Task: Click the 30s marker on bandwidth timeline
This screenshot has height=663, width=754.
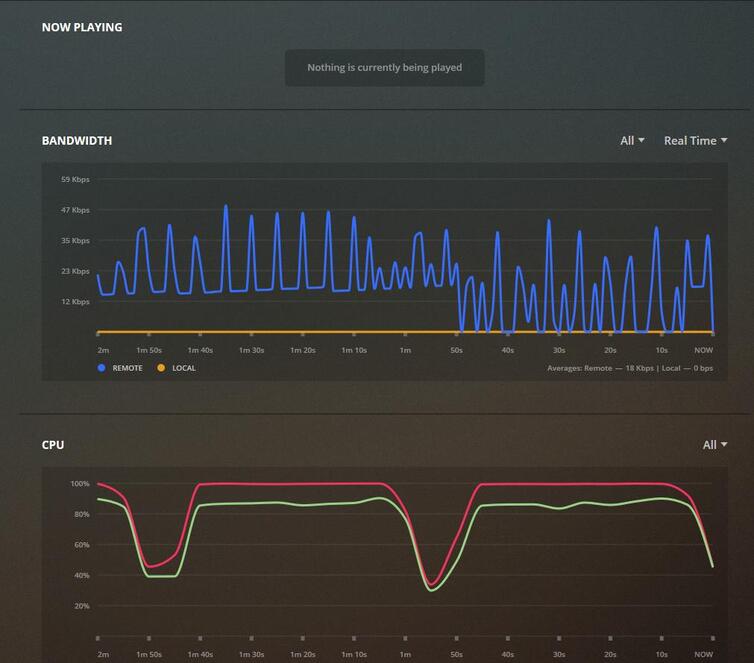Action: (559, 350)
